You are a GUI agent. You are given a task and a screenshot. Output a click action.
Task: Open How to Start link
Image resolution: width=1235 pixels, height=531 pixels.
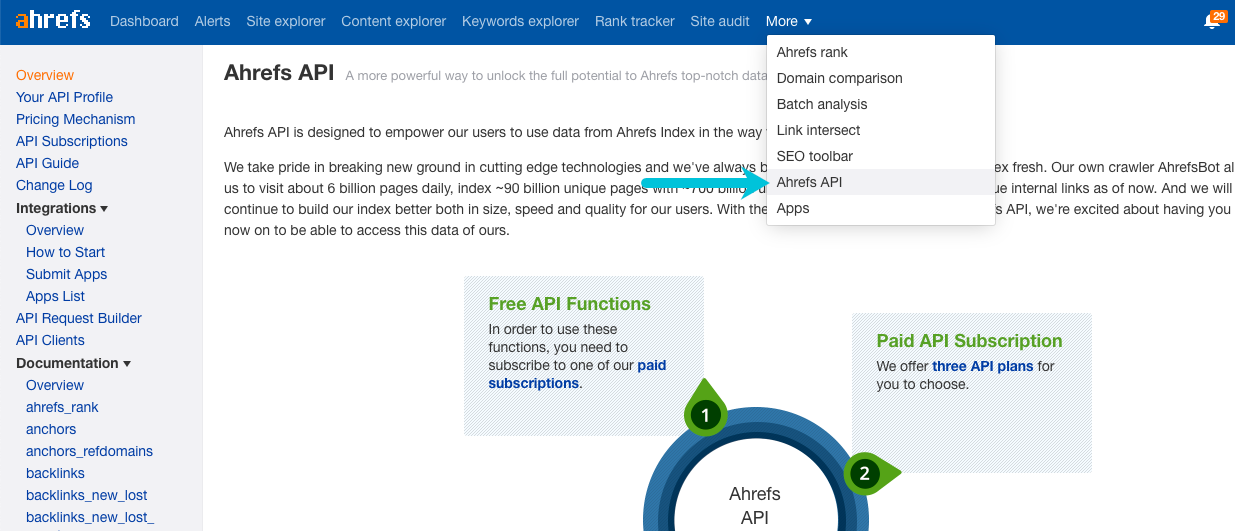click(x=65, y=252)
